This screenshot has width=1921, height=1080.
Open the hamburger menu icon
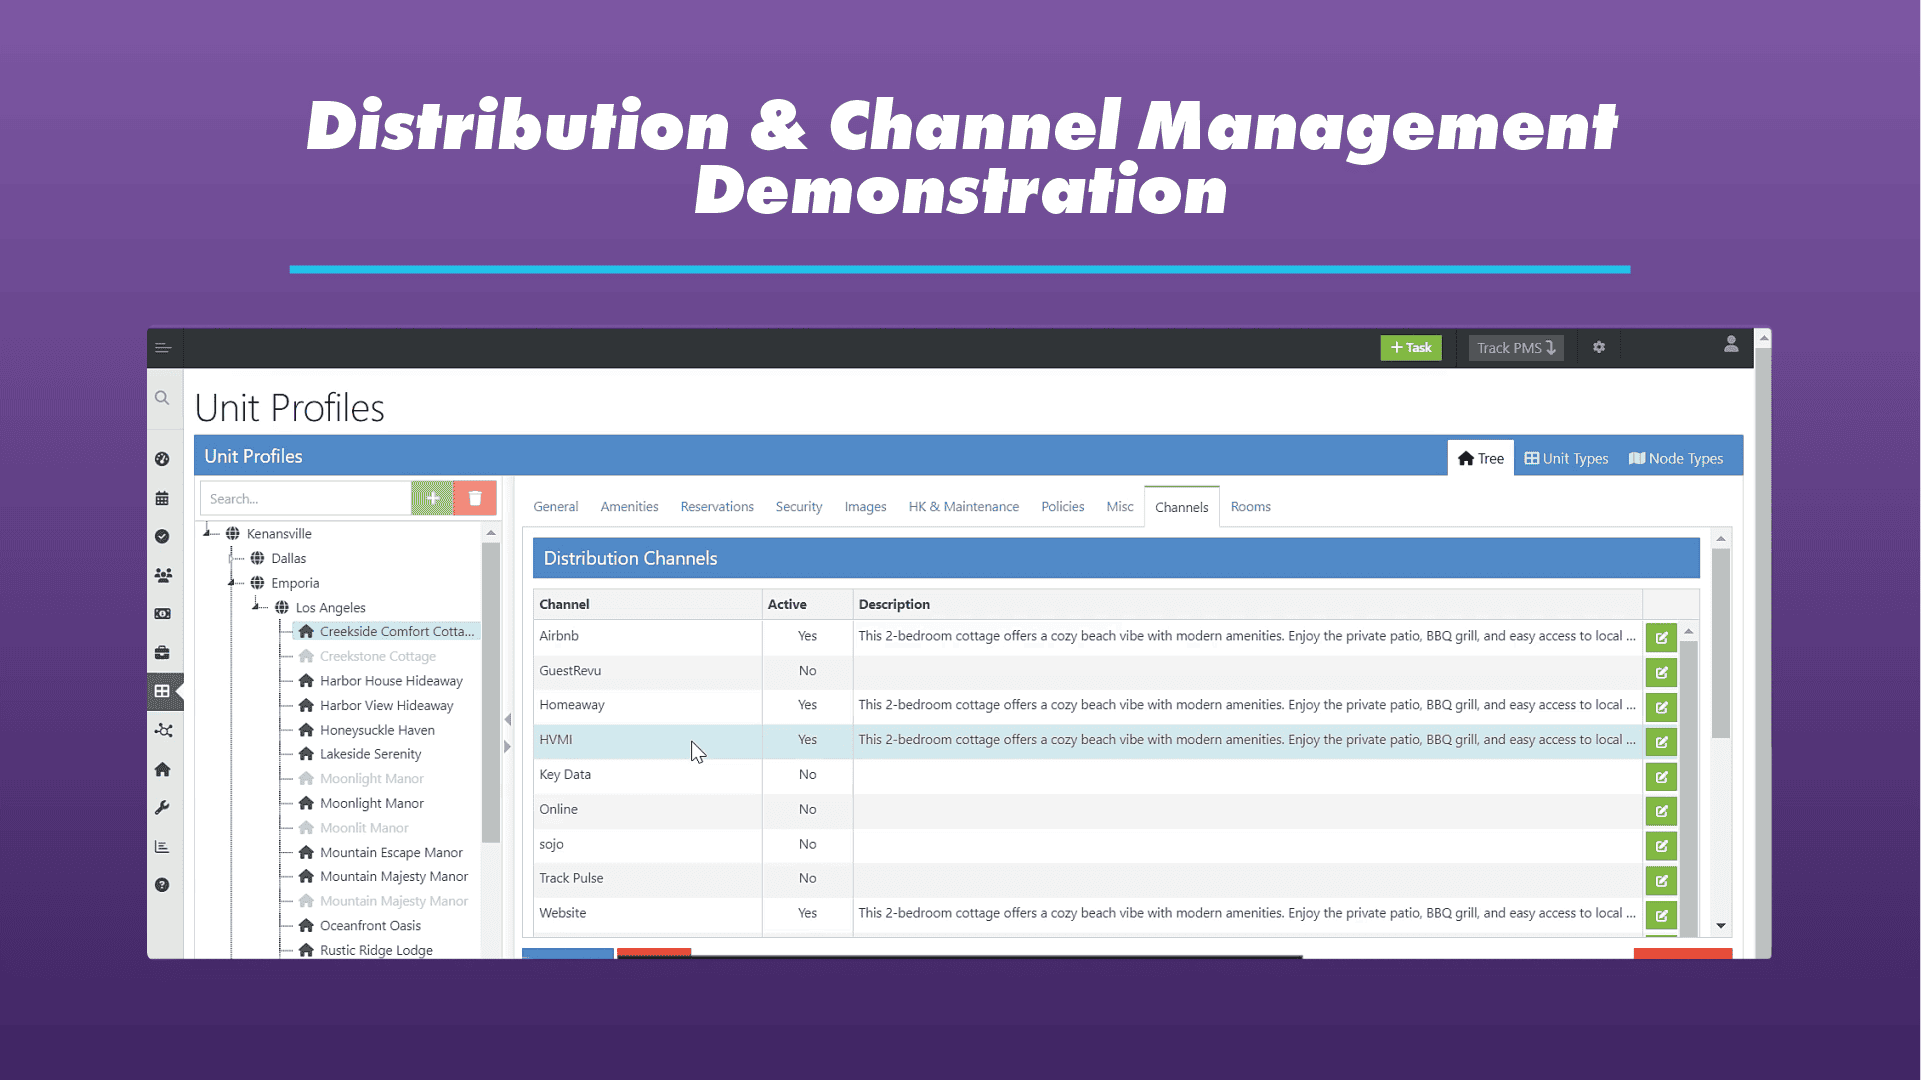(163, 348)
